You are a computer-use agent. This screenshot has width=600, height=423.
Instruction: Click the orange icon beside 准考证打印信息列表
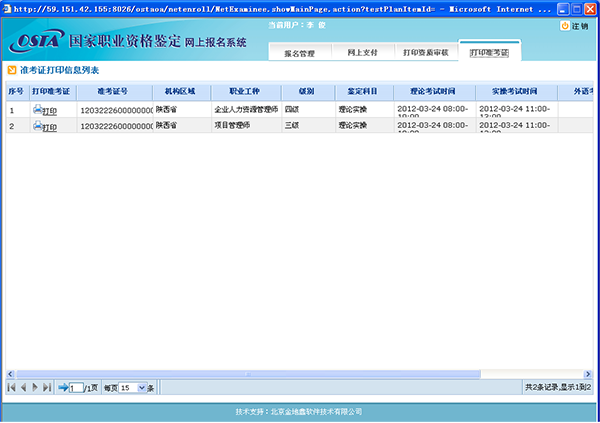[x=12, y=70]
